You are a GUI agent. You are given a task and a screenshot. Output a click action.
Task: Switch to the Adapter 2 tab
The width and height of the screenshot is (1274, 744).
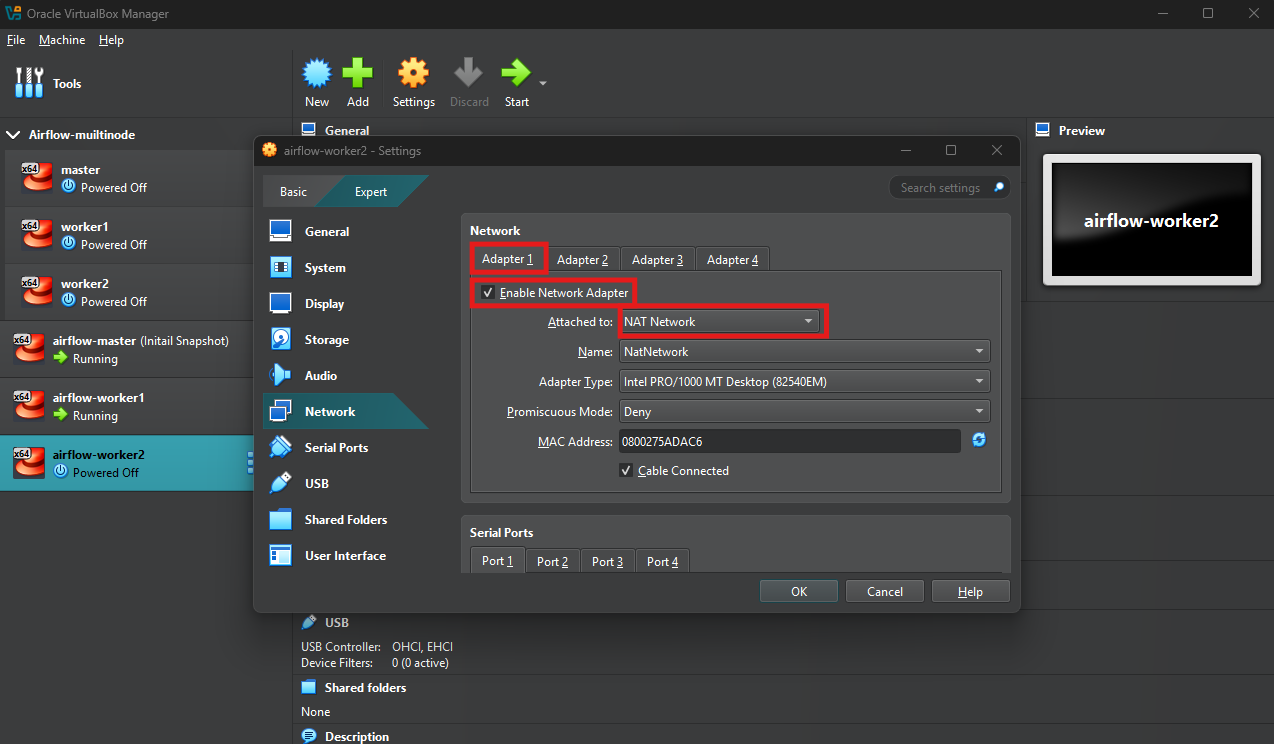(x=583, y=260)
